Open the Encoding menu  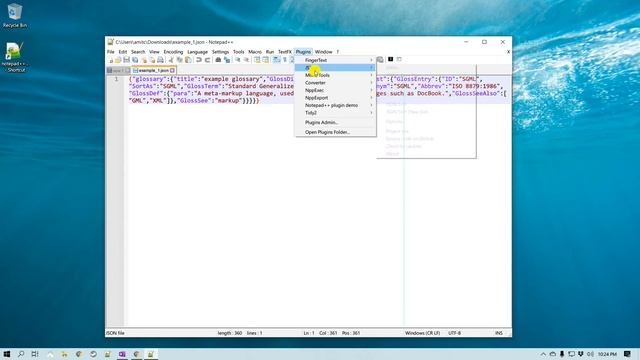click(173, 52)
